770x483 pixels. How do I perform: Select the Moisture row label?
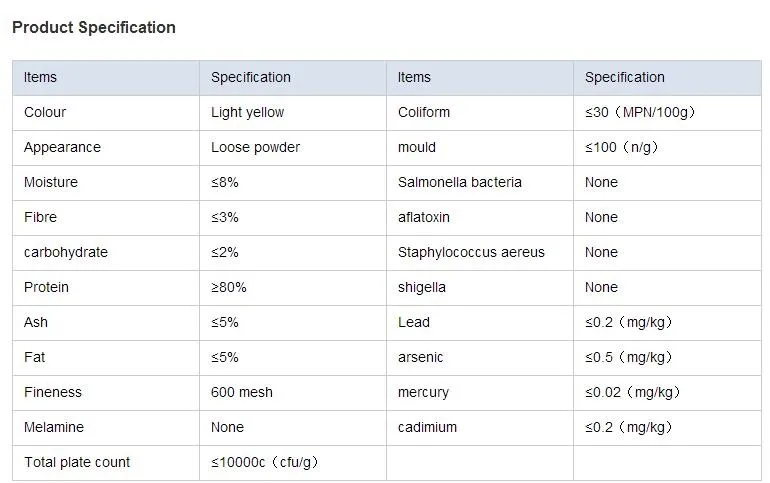(x=51, y=182)
